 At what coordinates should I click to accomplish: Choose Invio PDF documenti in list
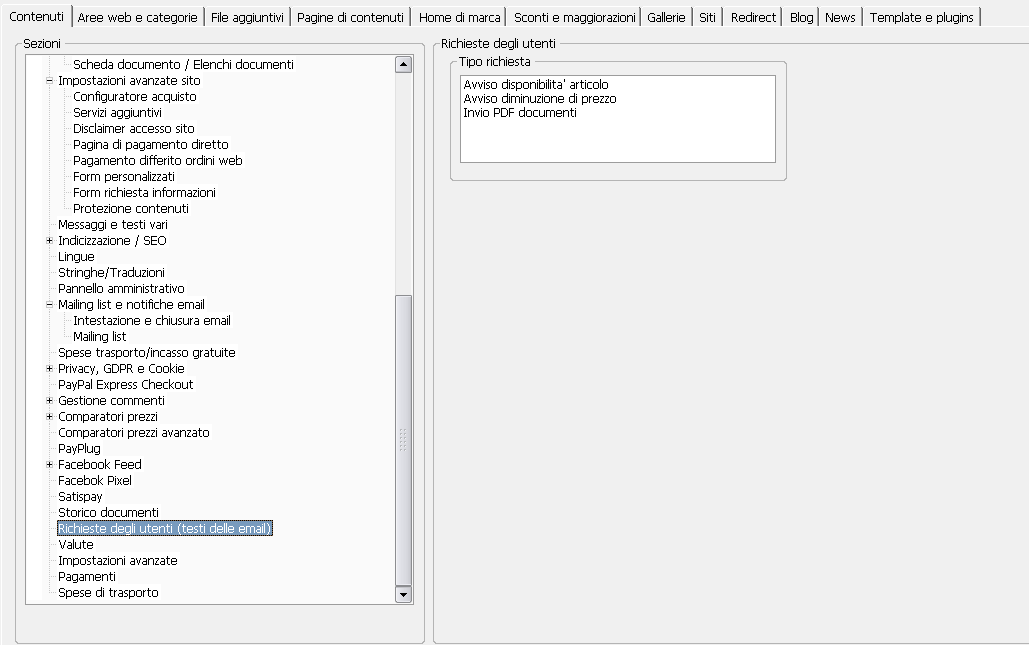coord(520,113)
